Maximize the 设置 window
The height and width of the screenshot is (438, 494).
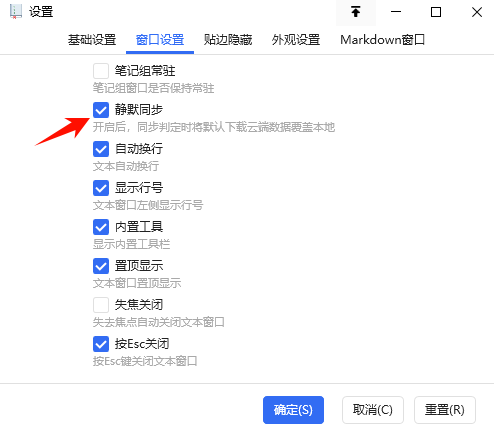click(436, 12)
